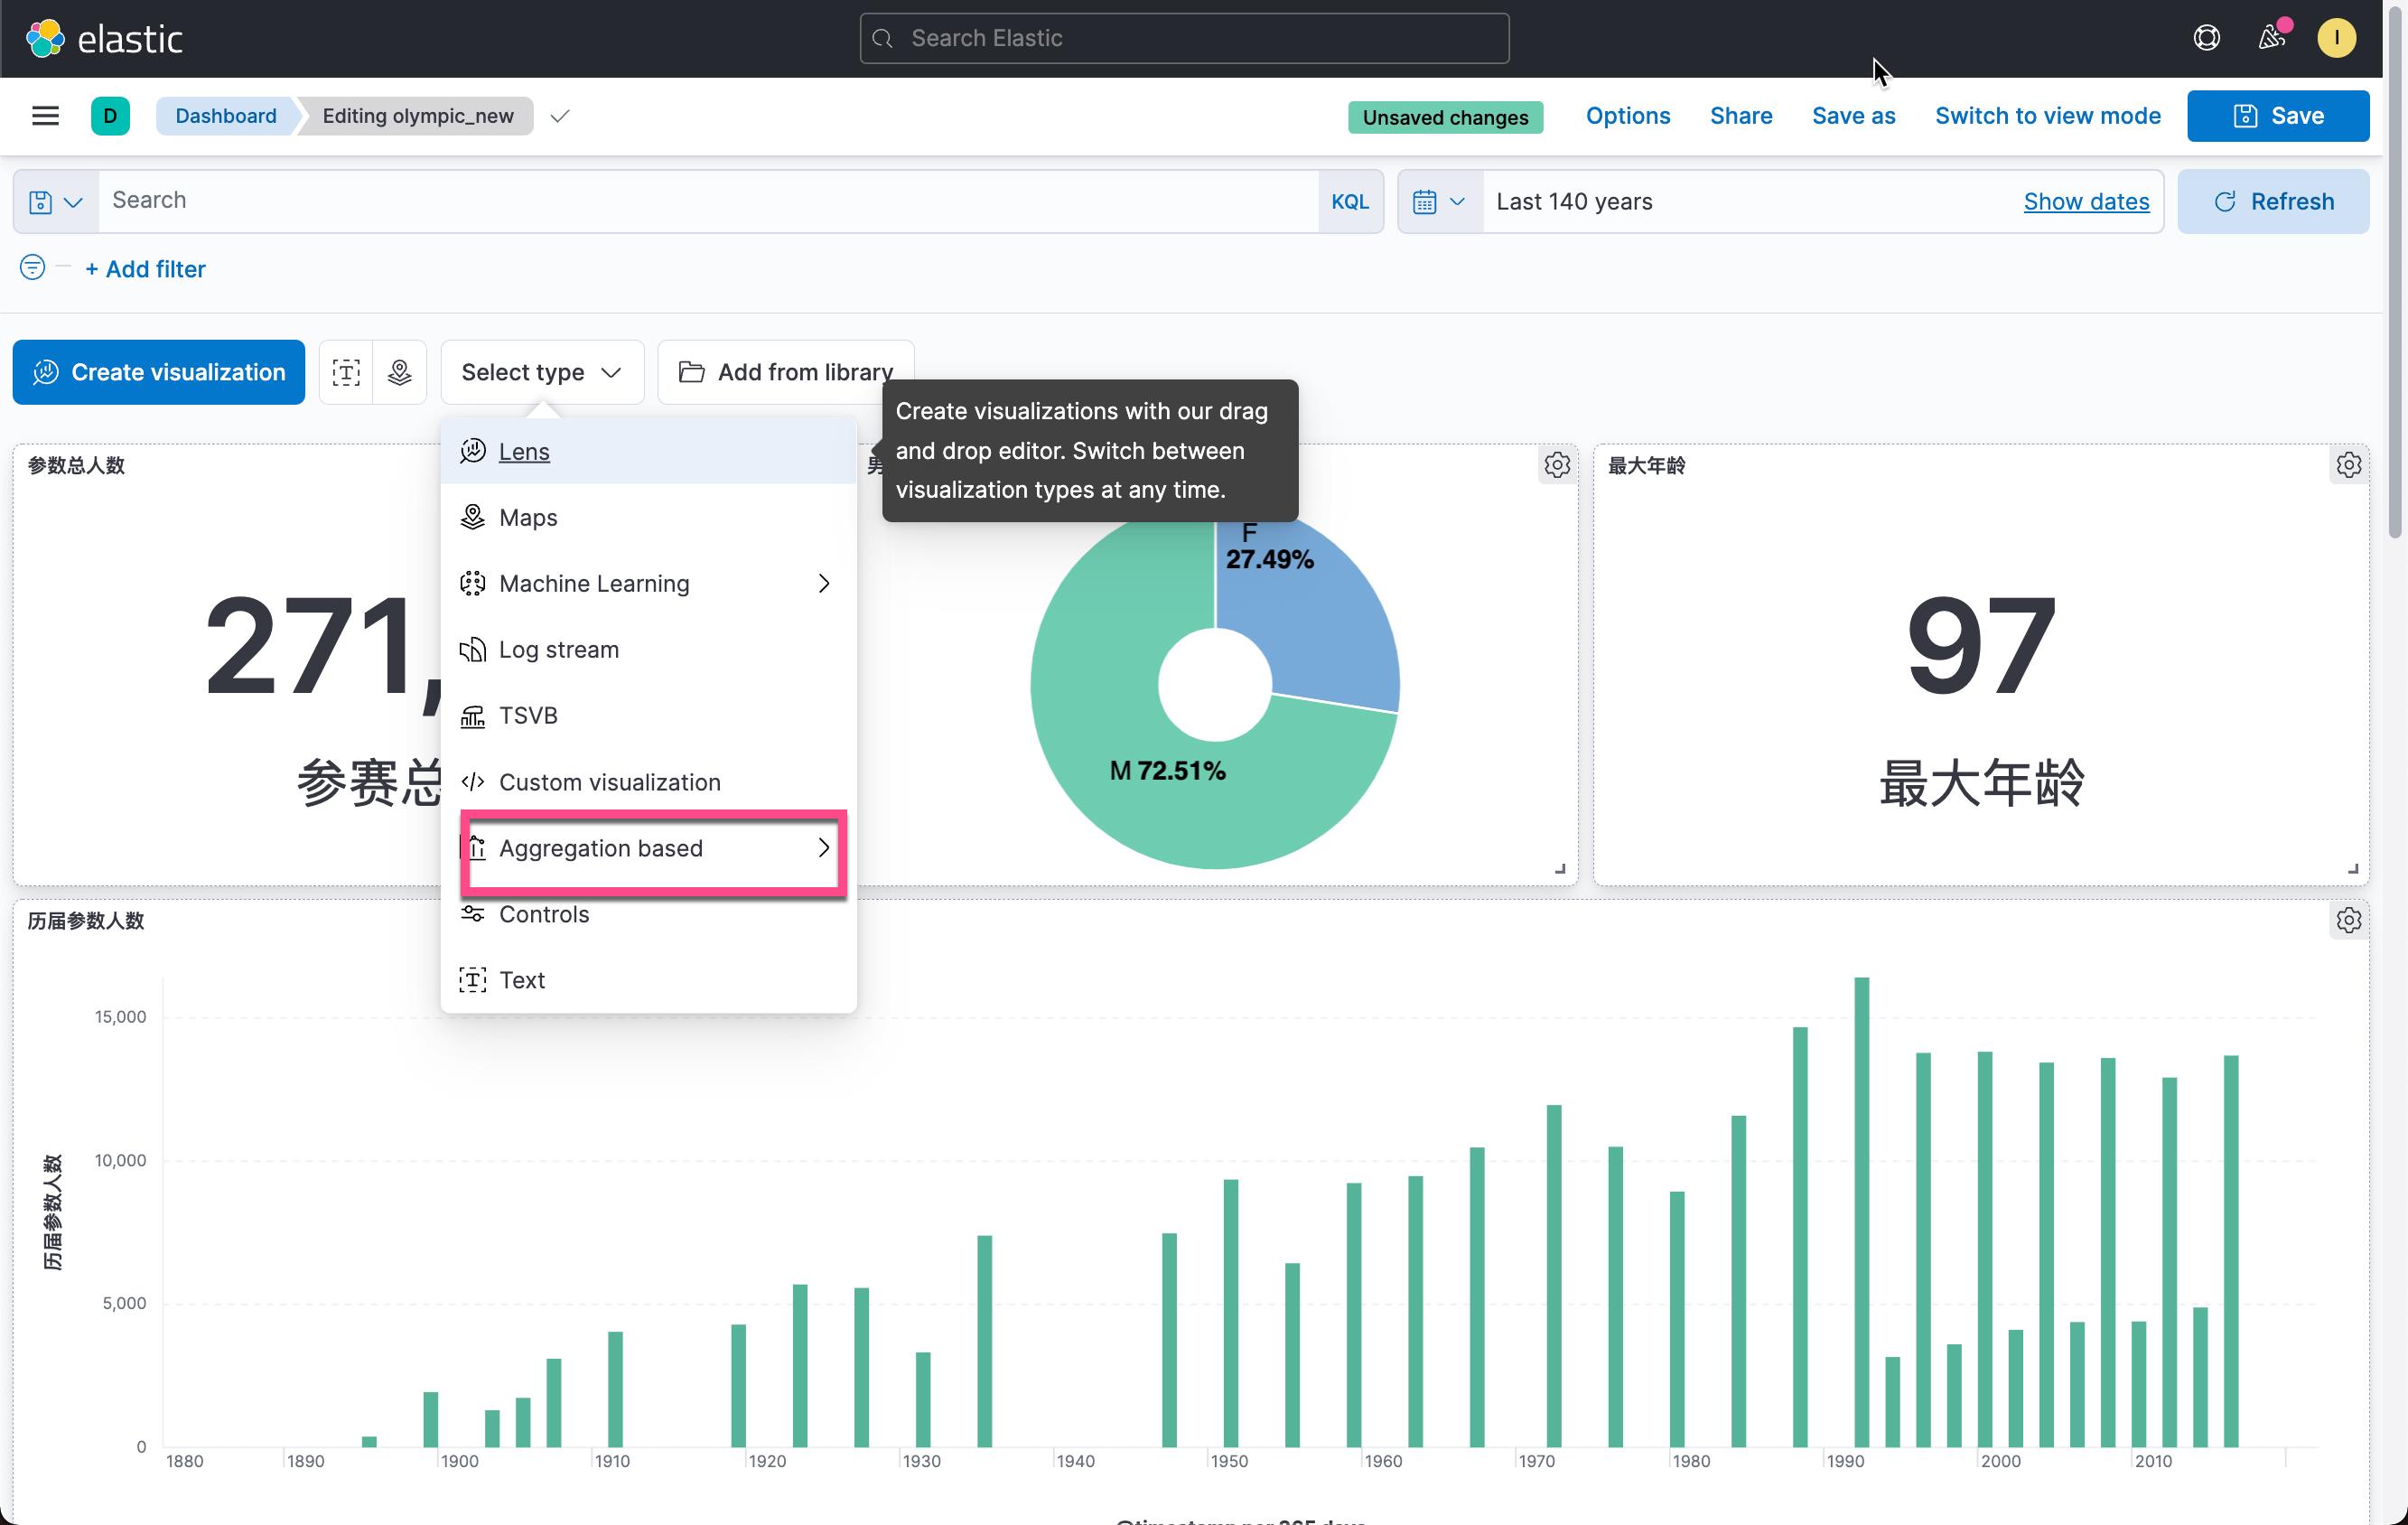Open panel options gear for 历届参数人数
Image resolution: width=2408 pixels, height=1525 pixels.
pyautogui.click(x=2348, y=920)
